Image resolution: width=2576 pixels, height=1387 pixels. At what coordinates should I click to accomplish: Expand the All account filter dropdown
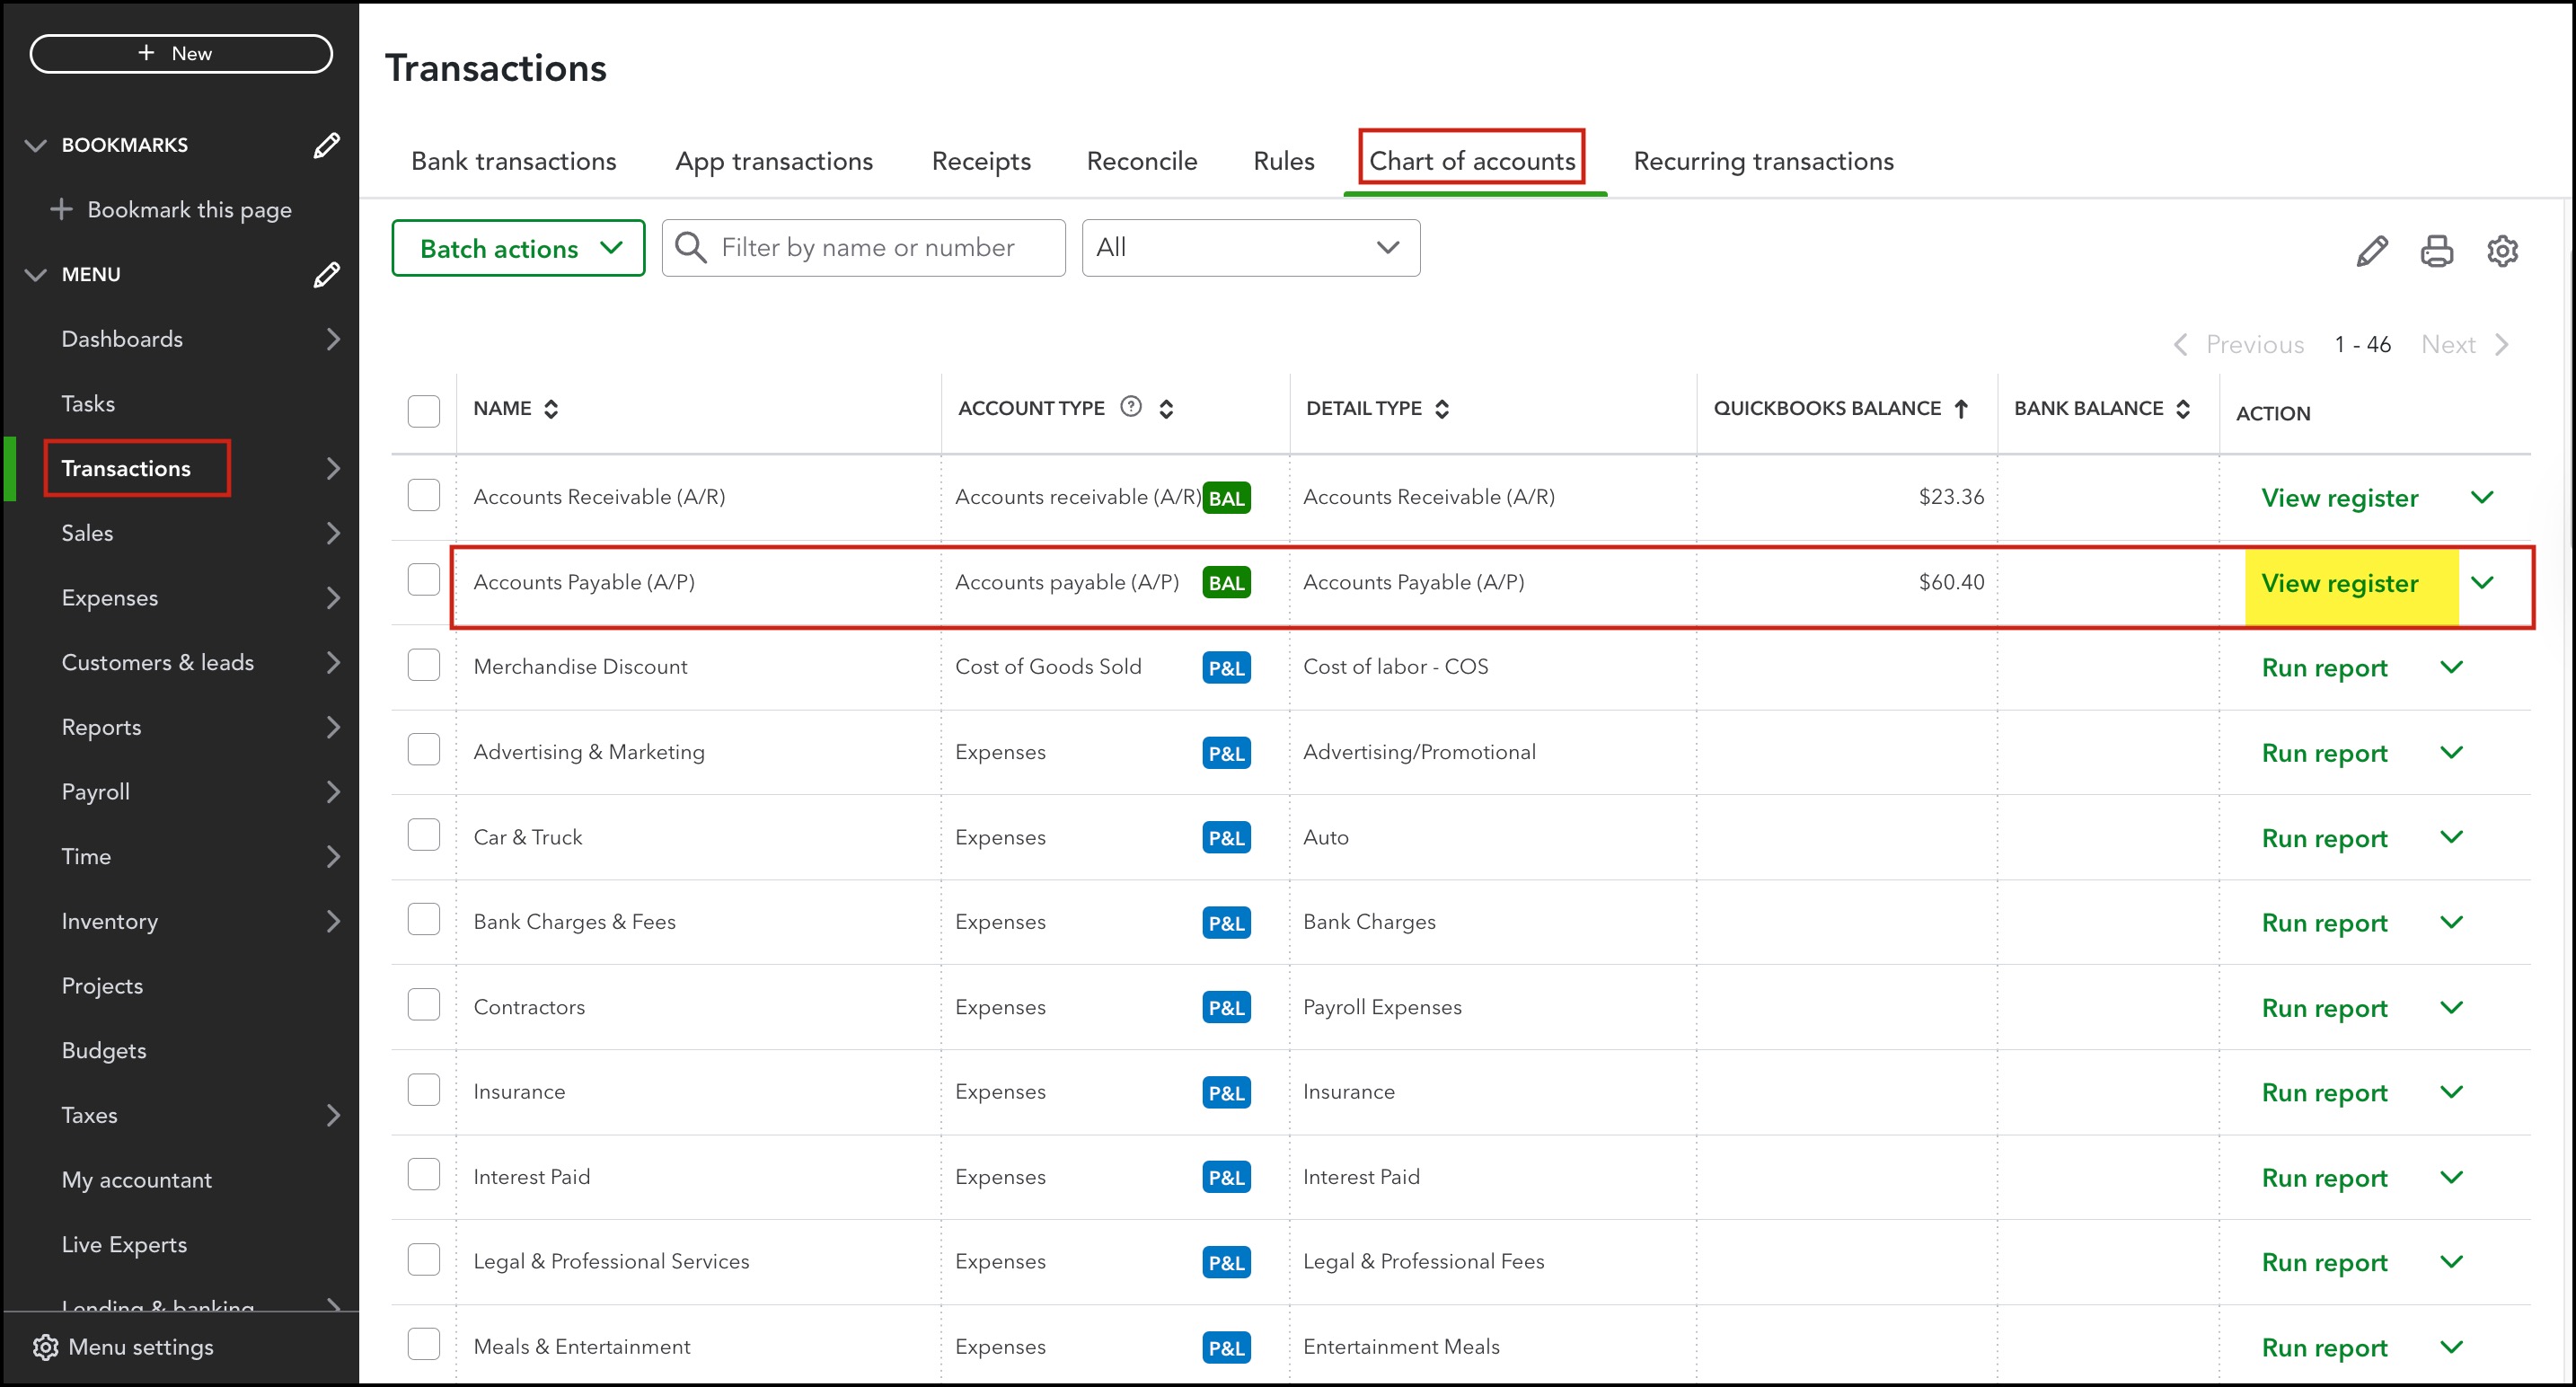click(x=1250, y=248)
